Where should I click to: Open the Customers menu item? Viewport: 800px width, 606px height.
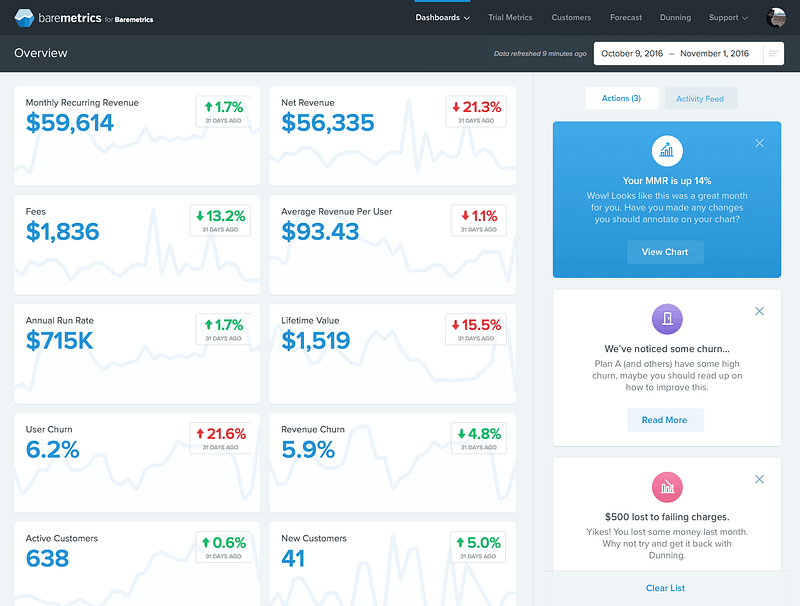click(571, 17)
